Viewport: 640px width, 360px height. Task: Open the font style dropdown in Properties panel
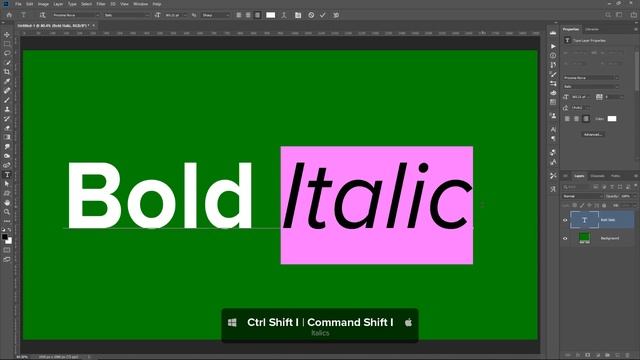tap(591, 87)
